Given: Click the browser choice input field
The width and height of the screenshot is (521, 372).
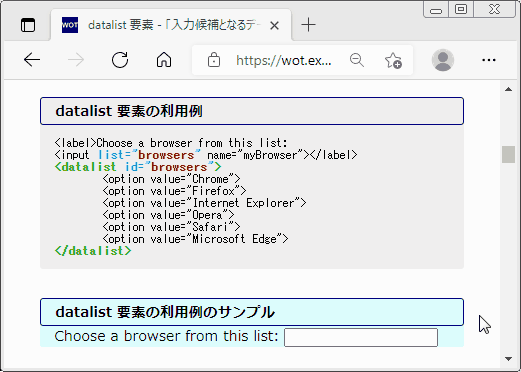Looking at the screenshot, I should (361, 337).
